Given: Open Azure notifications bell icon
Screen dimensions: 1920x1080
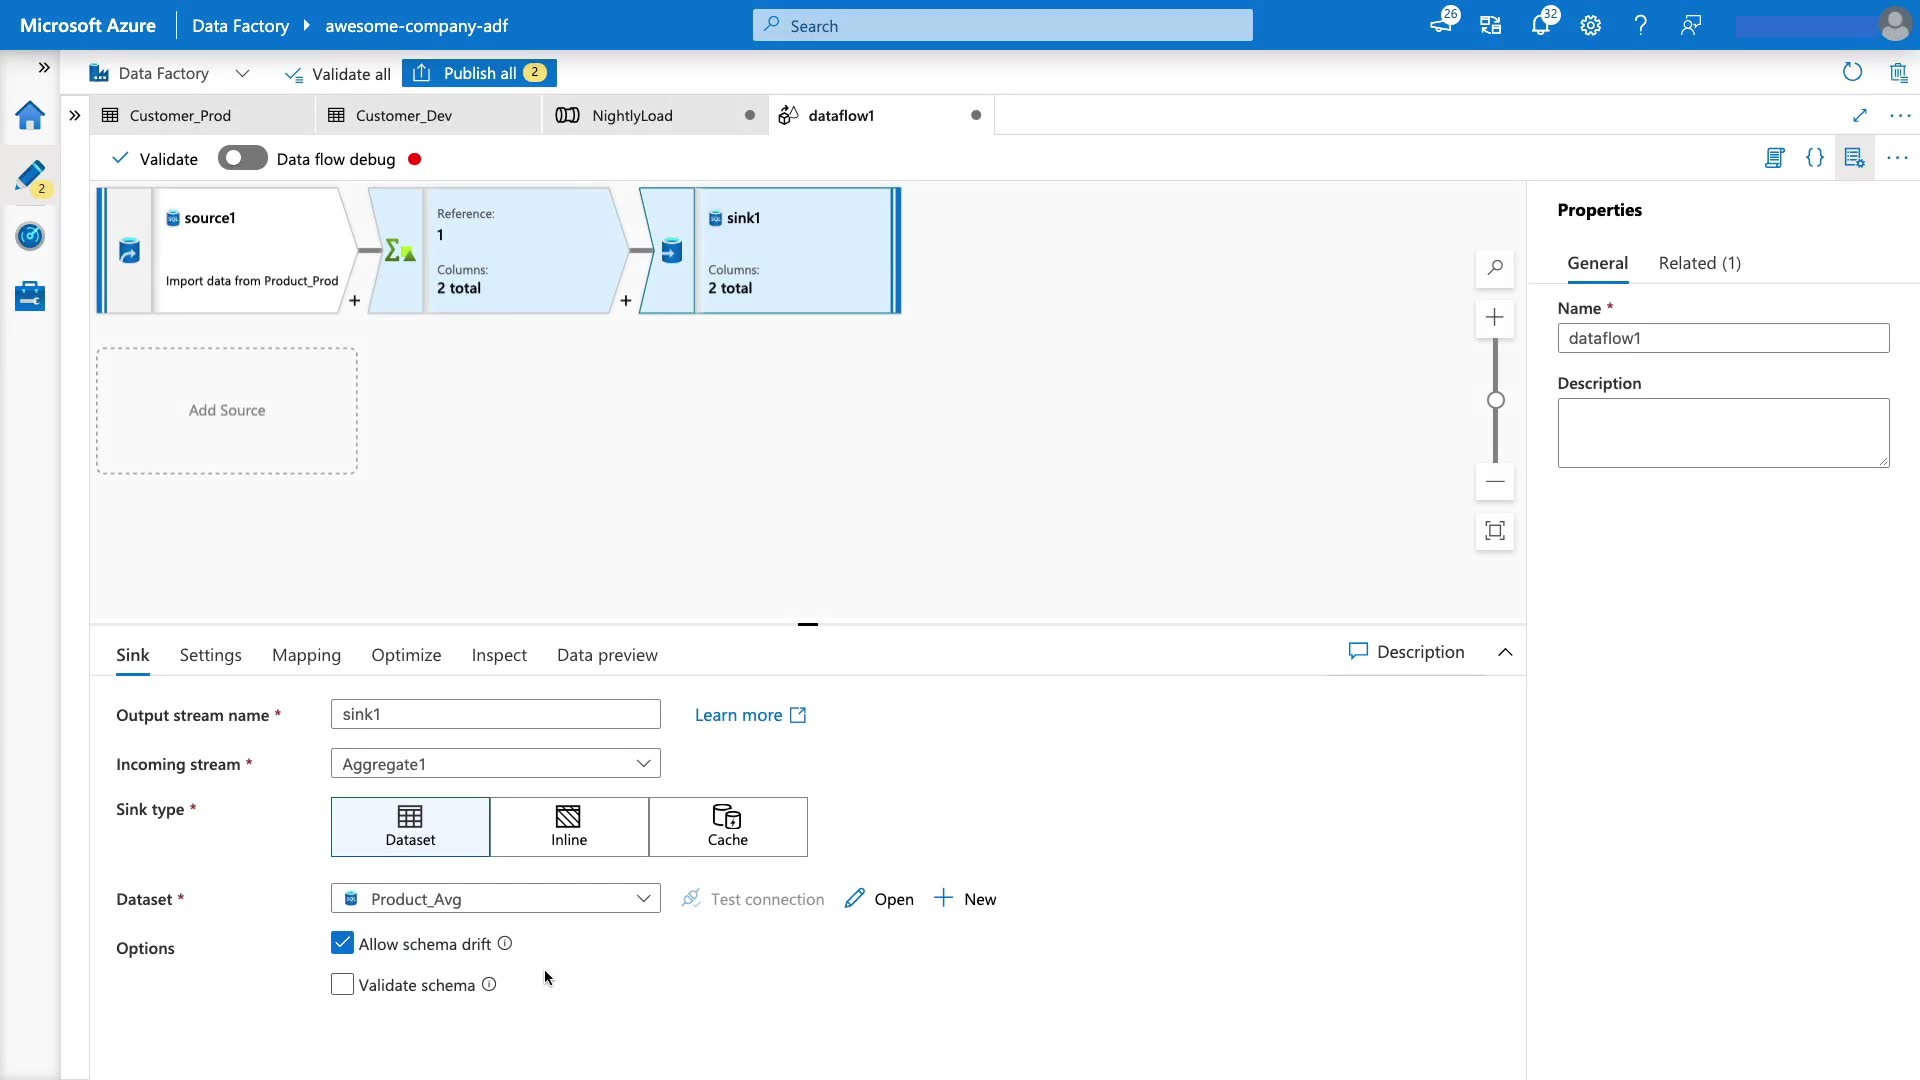Looking at the screenshot, I should [1540, 25].
